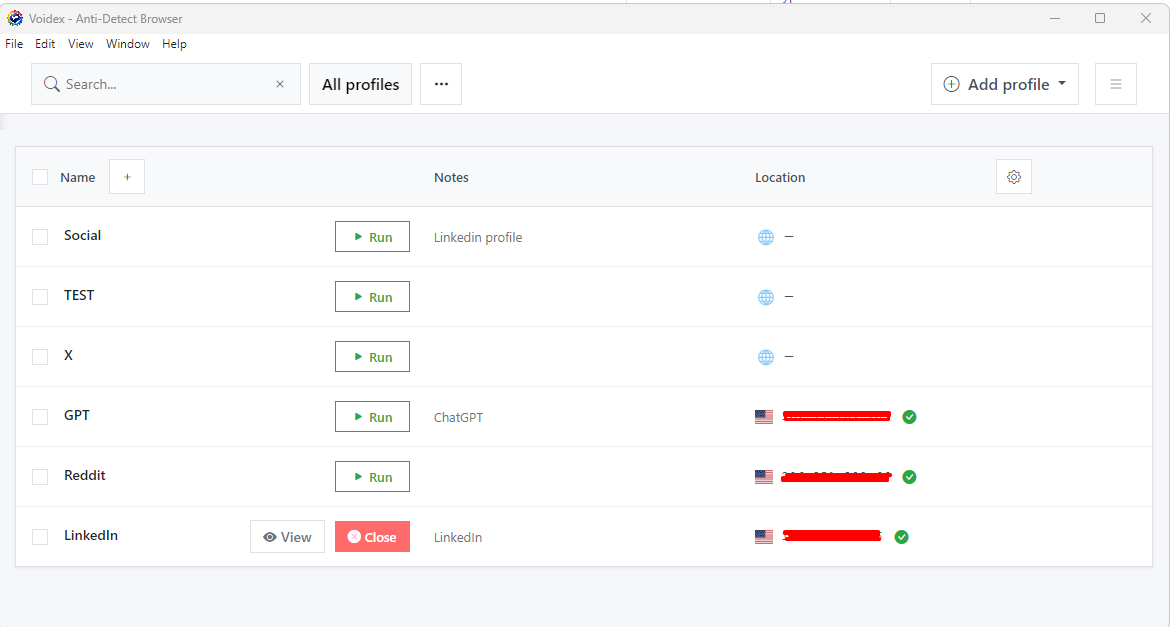The width and height of the screenshot is (1172, 627).
Task: Clear the search field with the x
Action: pyautogui.click(x=280, y=84)
